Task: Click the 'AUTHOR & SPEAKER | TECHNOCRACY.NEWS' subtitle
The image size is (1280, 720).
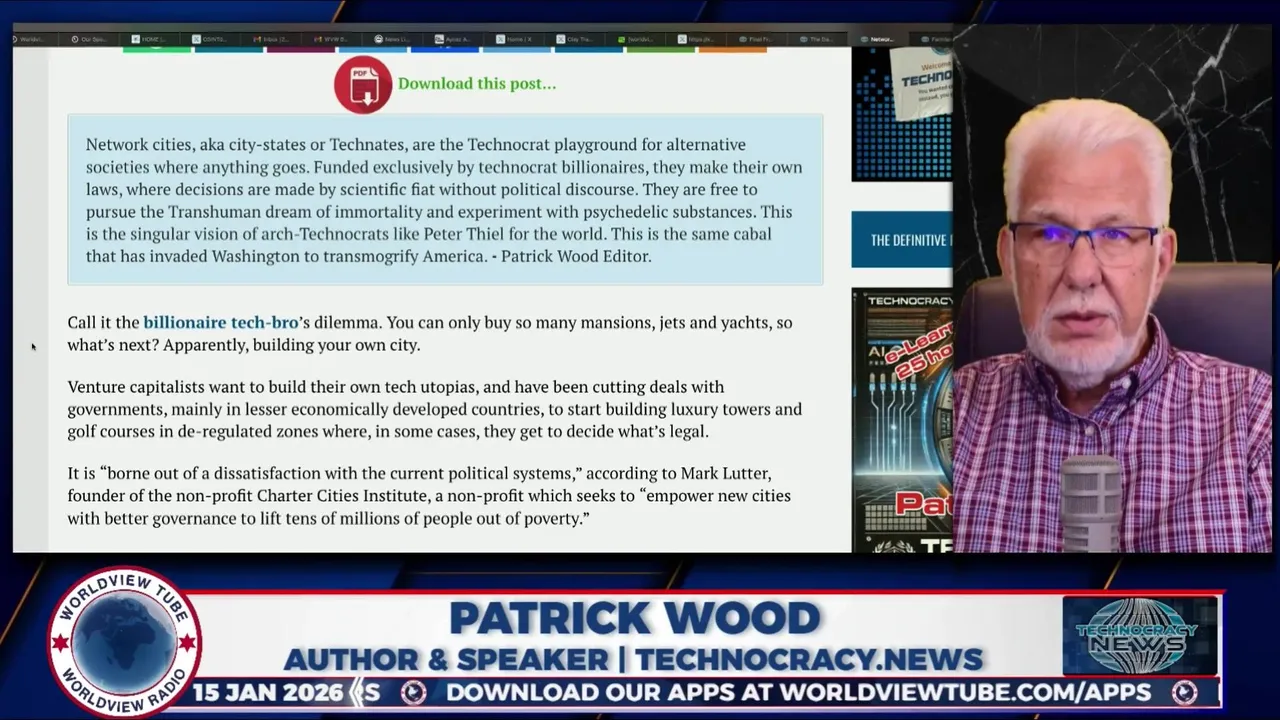Action: (x=633, y=660)
